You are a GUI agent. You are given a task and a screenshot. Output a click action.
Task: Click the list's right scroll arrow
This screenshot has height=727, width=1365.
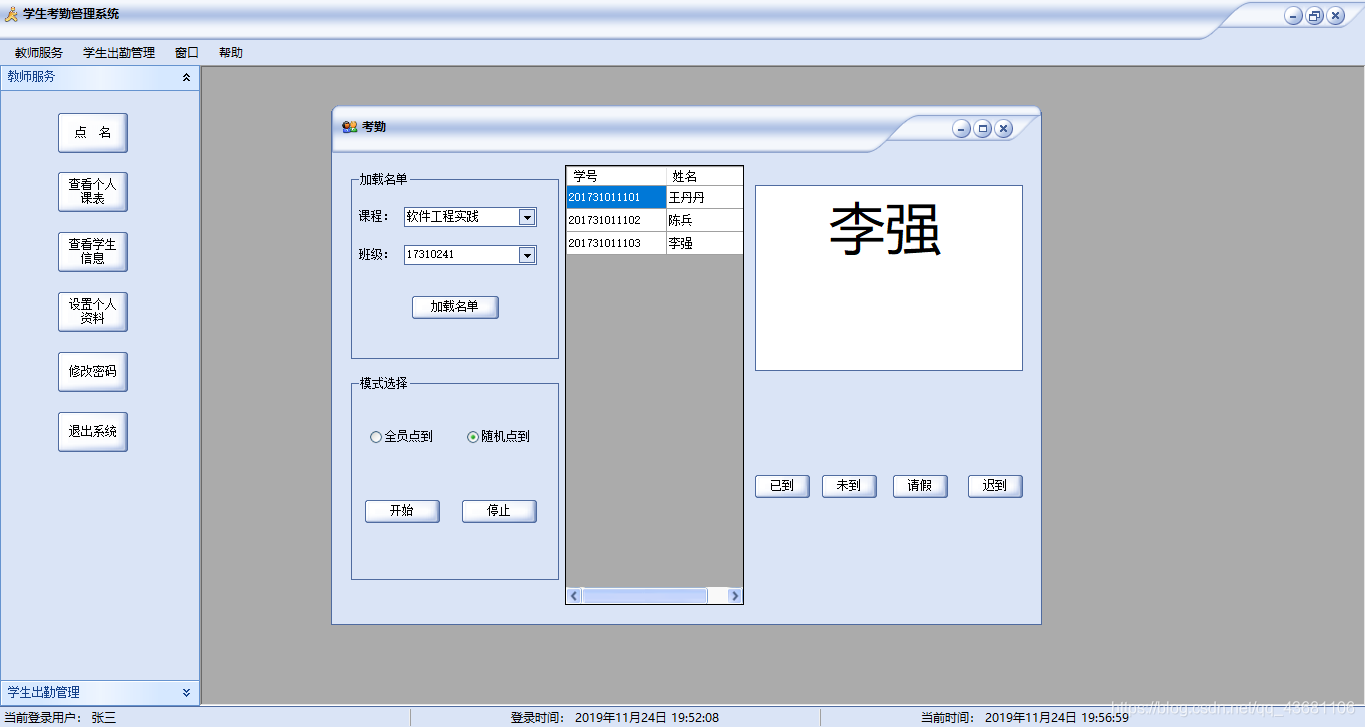coord(735,596)
